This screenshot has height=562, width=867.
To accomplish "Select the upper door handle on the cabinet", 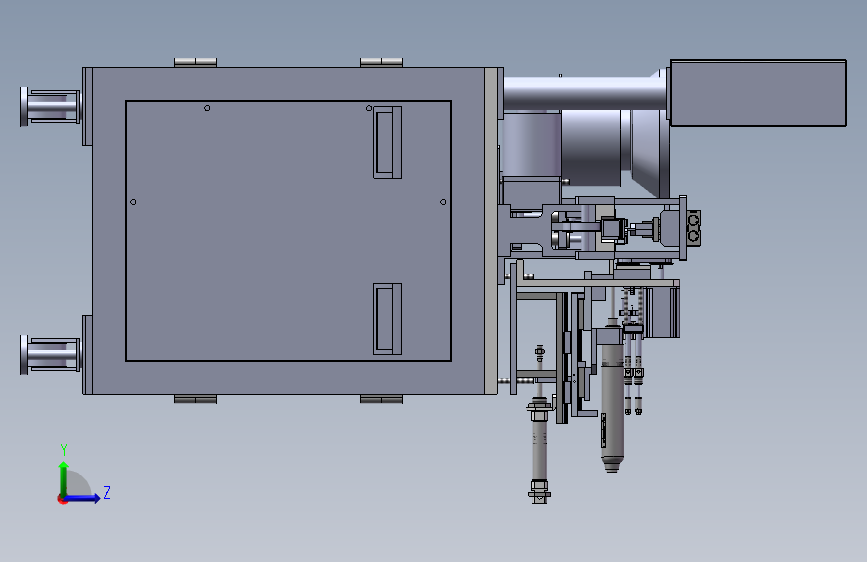I will [388, 142].
